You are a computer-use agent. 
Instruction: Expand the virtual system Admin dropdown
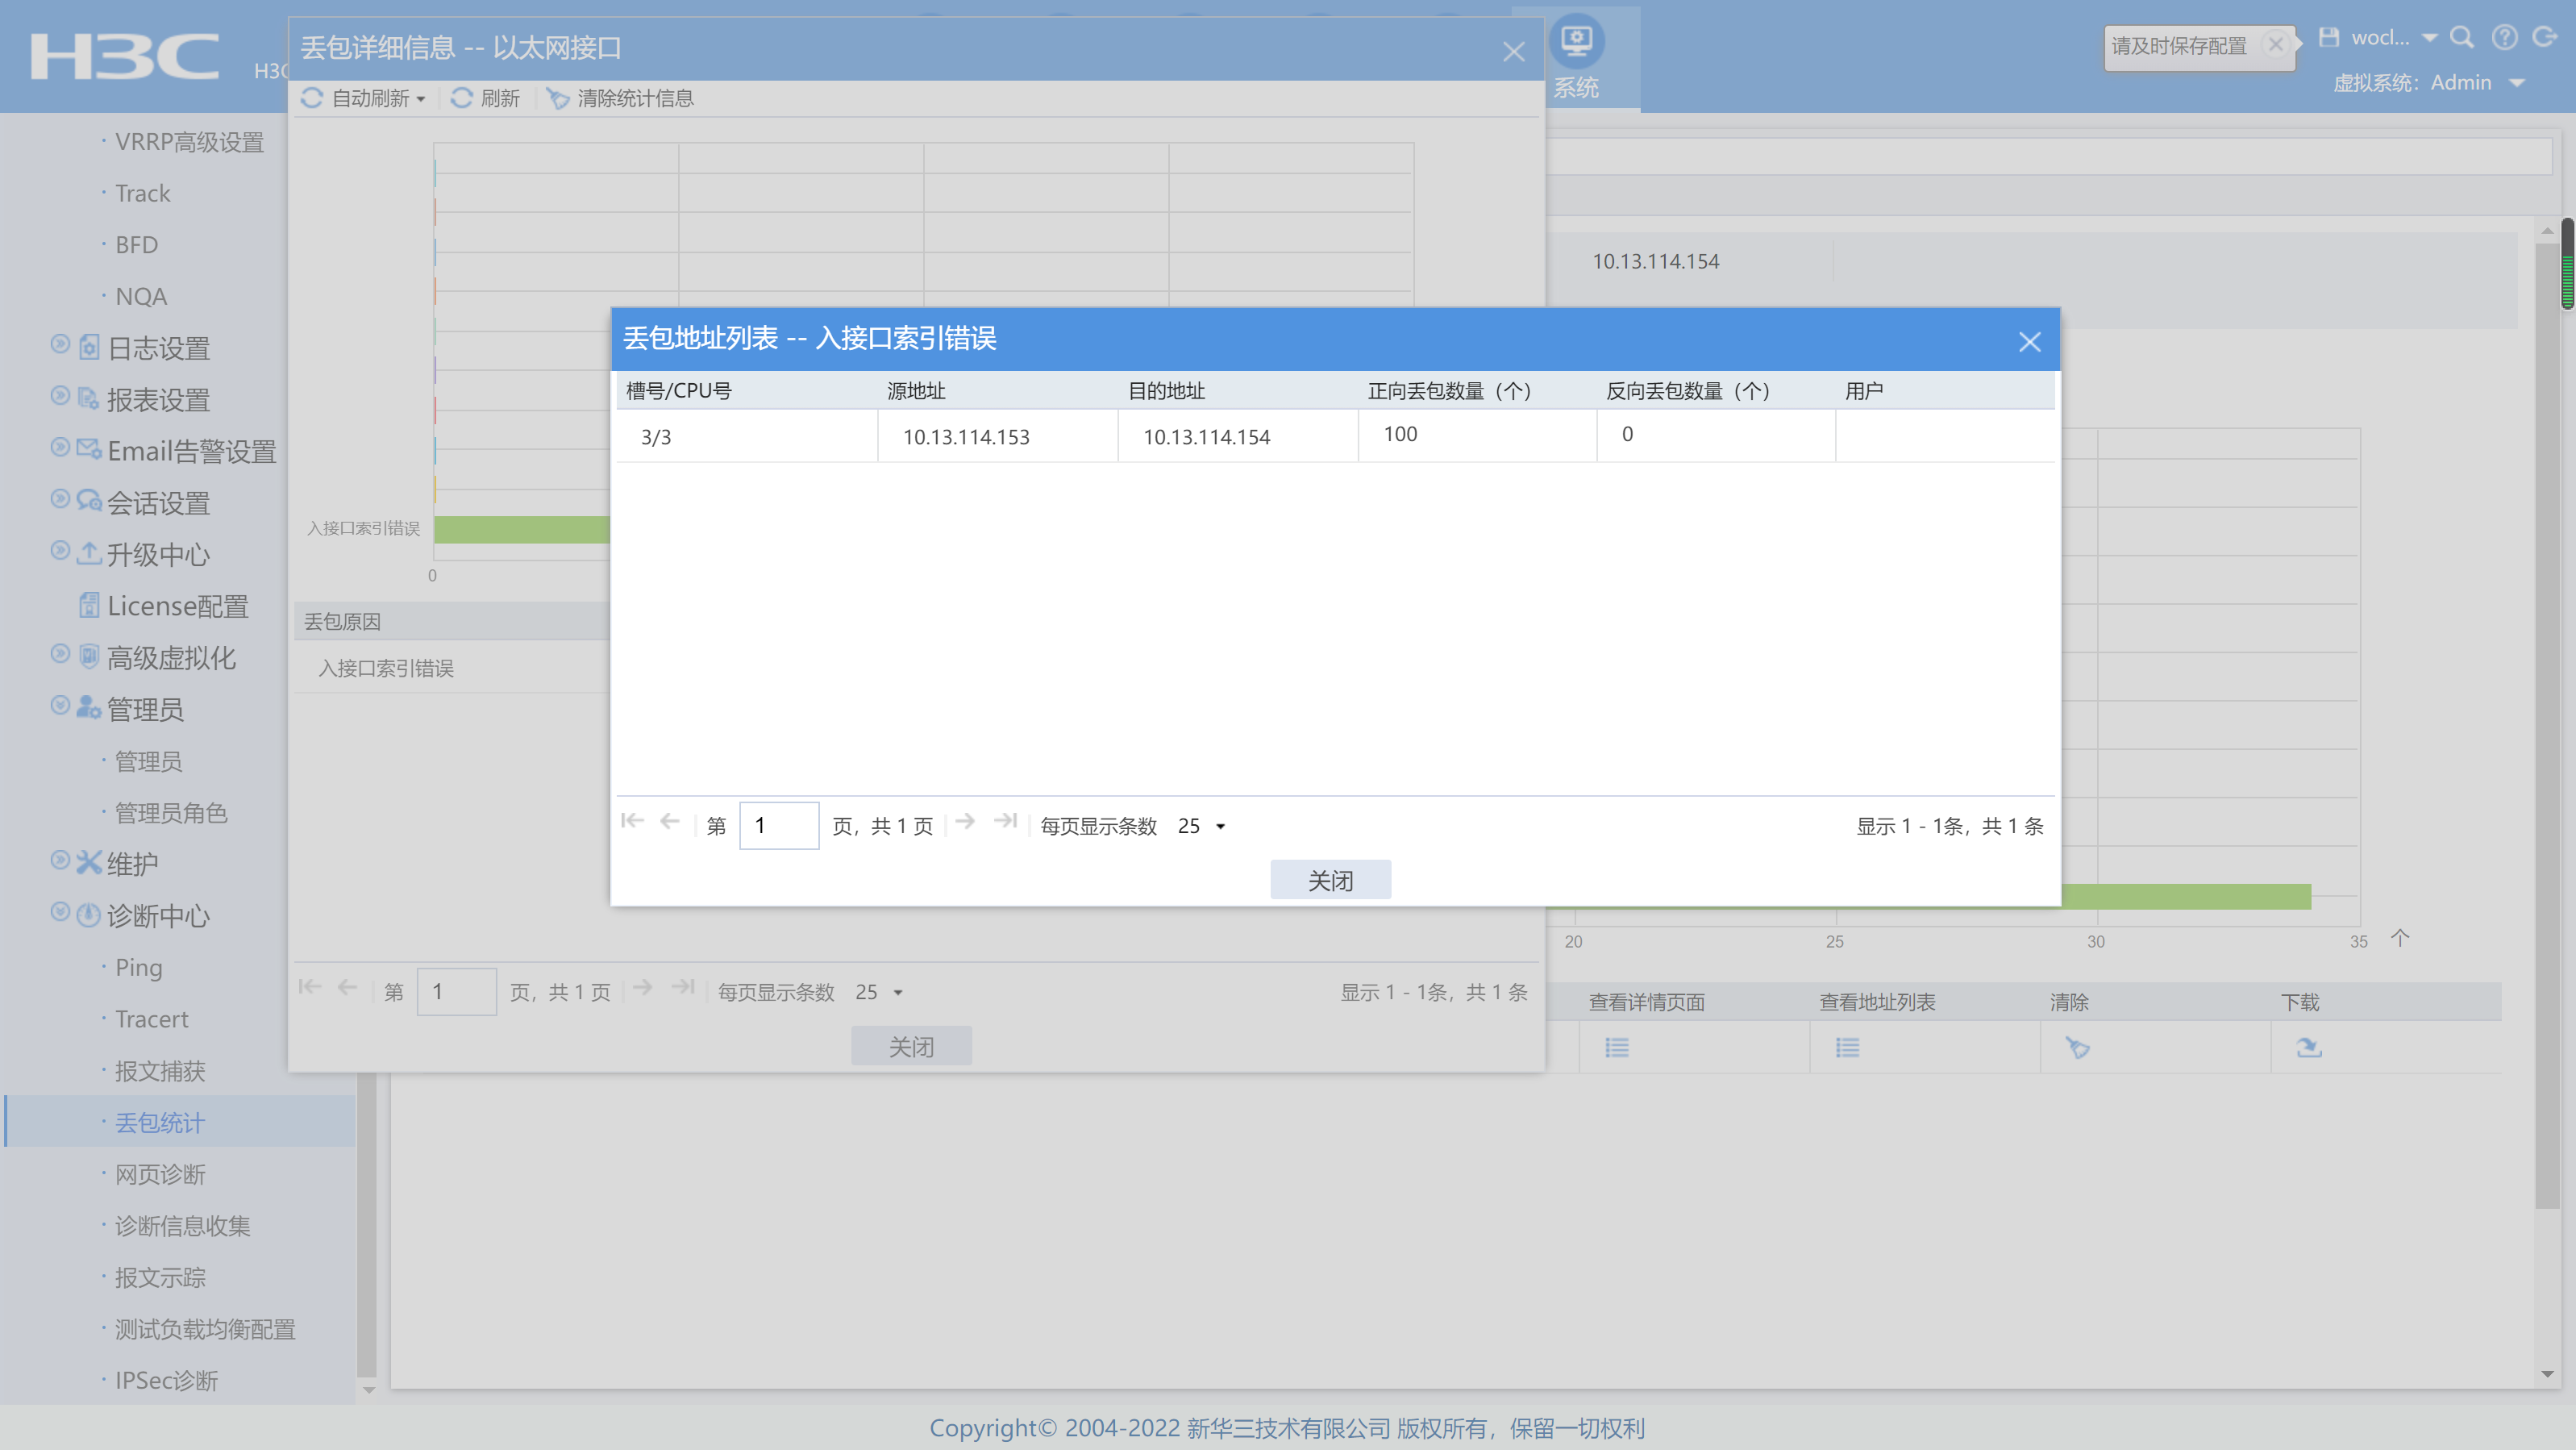pos(2518,83)
